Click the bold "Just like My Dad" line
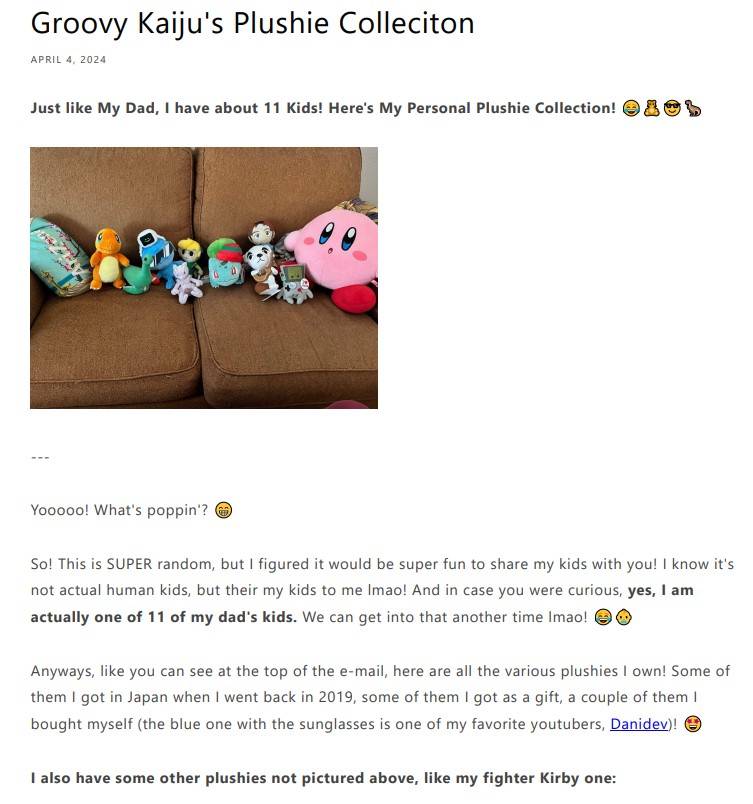 pyautogui.click(x=323, y=108)
